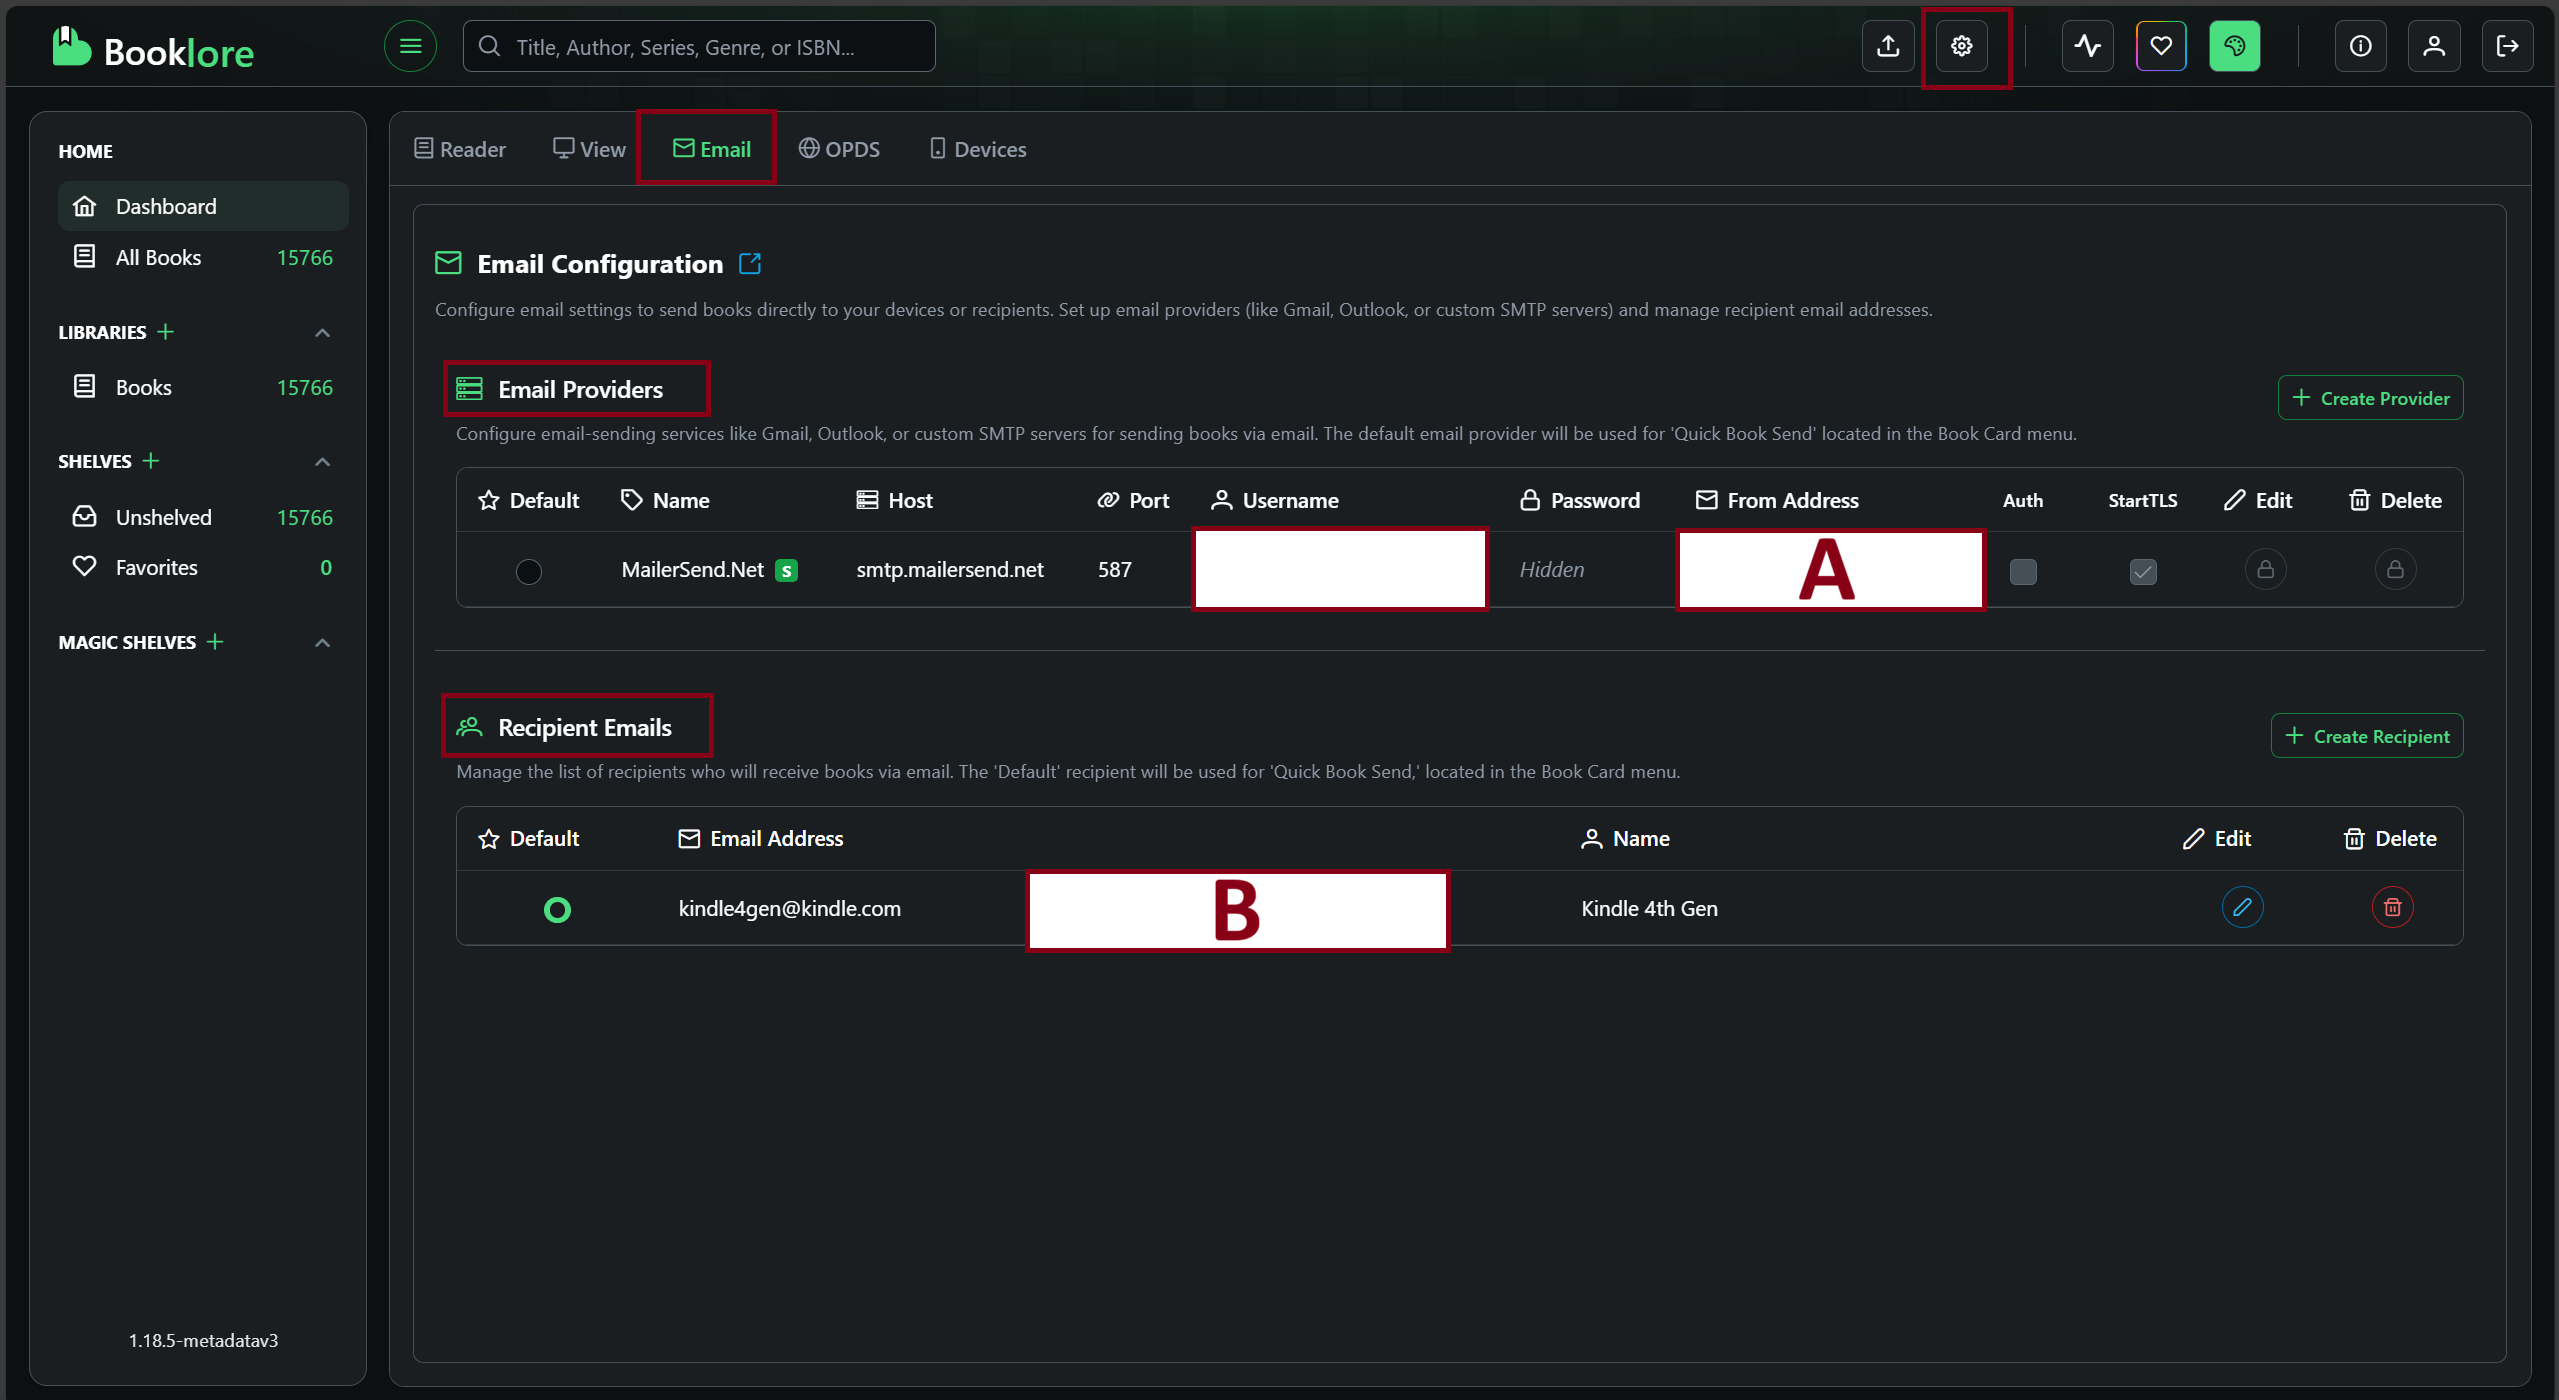Toggle the StartTLS checkbox for MailerSend

click(x=2142, y=571)
